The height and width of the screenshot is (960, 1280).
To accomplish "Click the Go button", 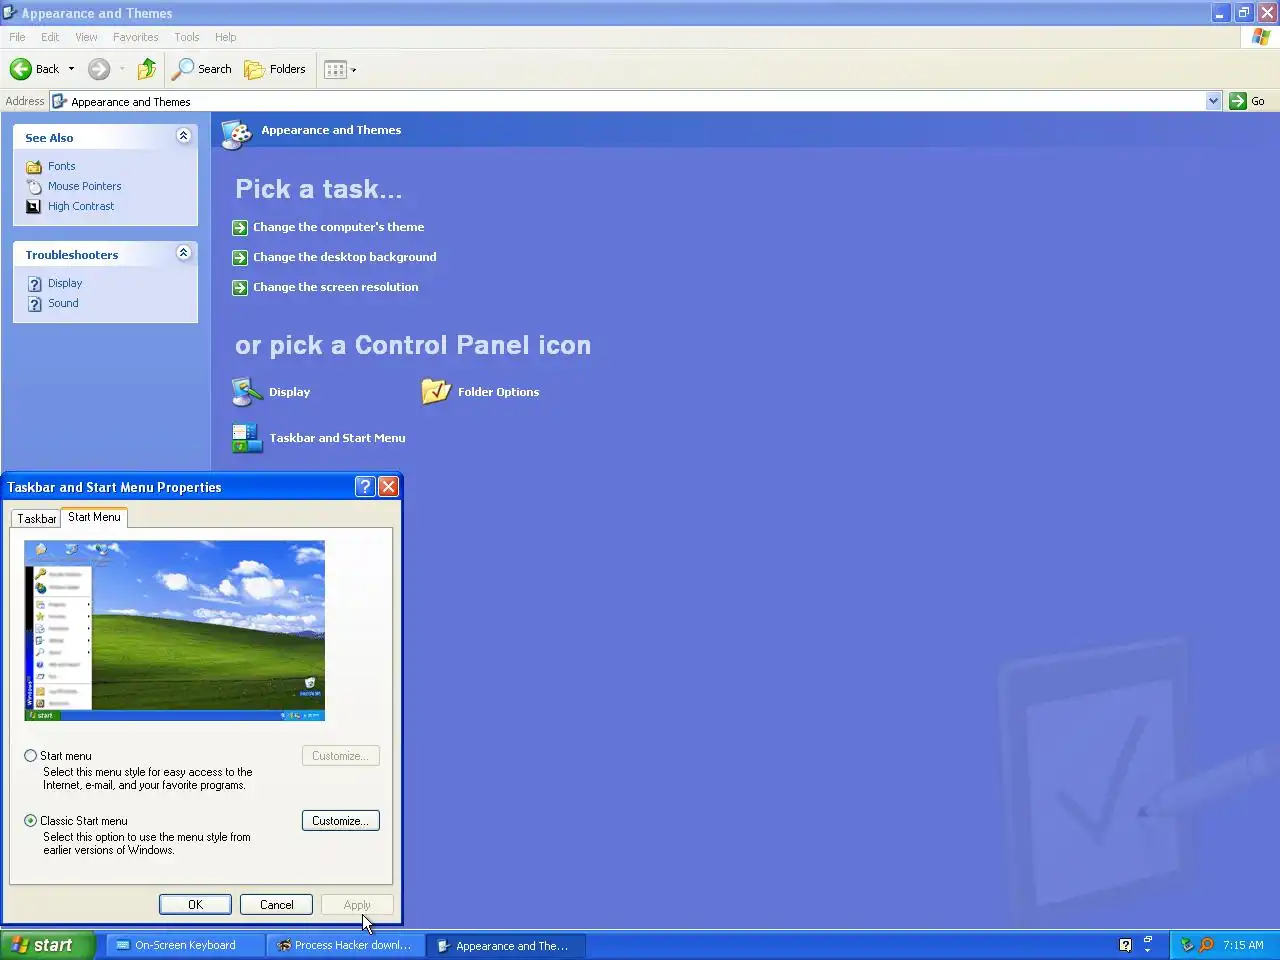I will click(x=1248, y=101).
